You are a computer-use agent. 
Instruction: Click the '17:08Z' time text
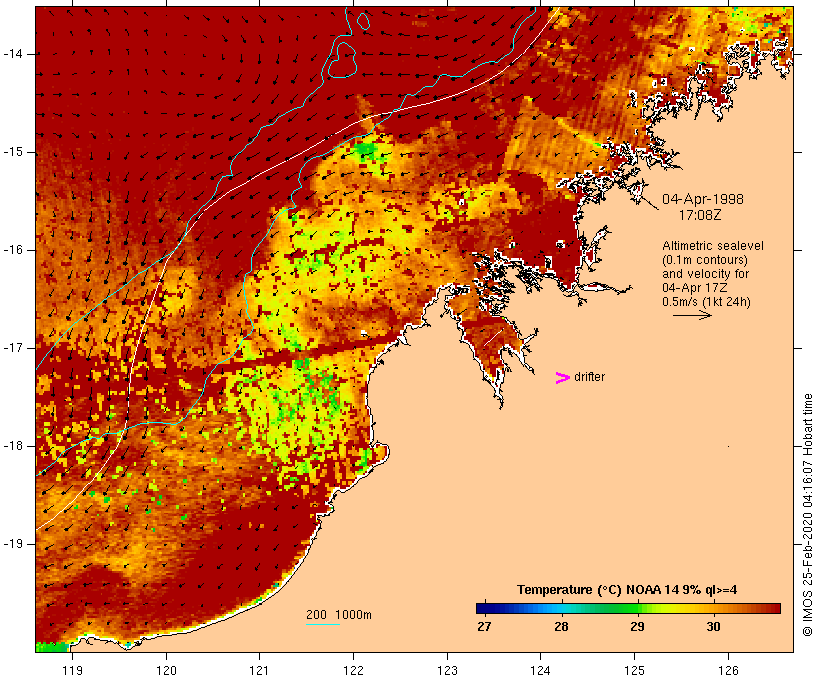click(x=700, y=215)
